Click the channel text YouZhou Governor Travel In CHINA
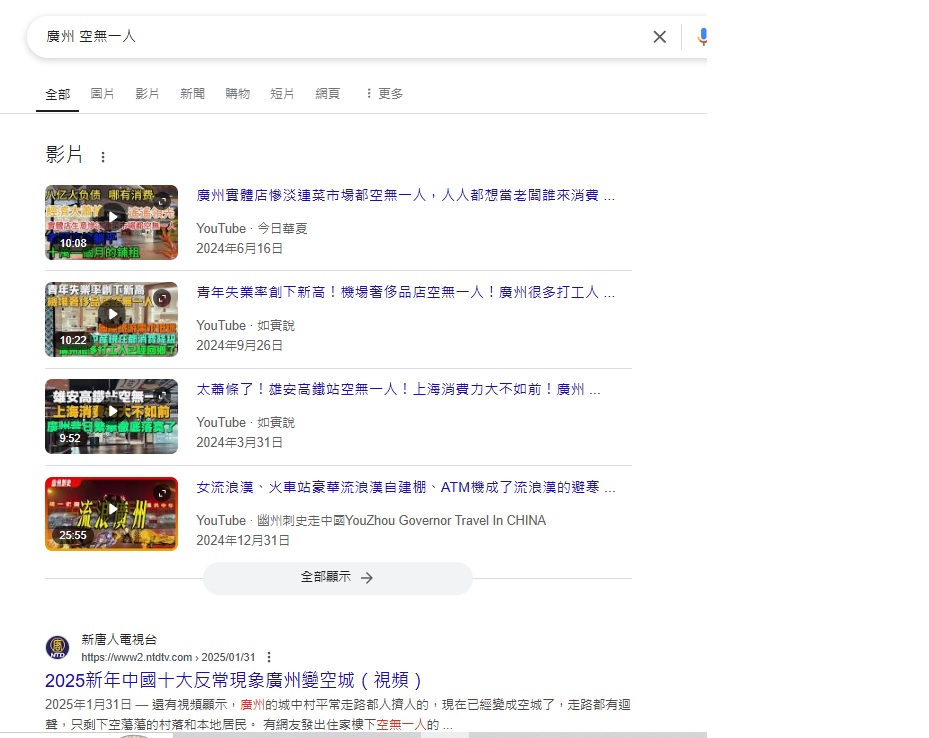 click(446, 521)
